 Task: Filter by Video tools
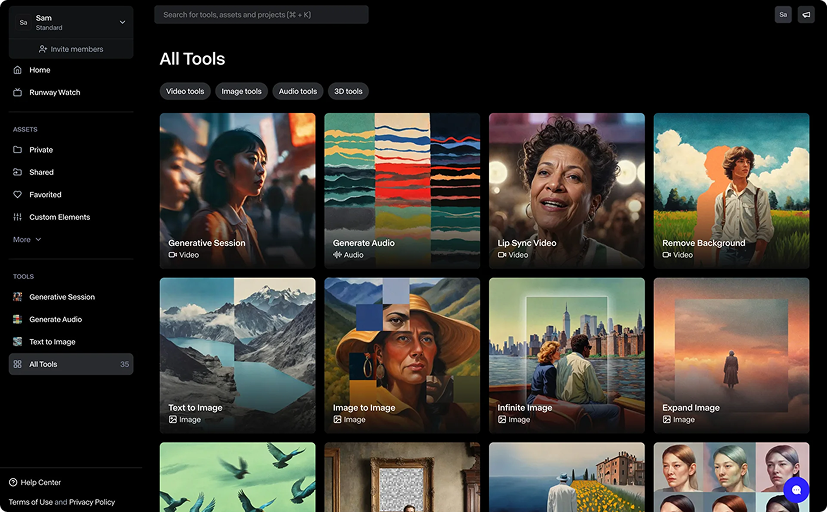coord(185,91)
